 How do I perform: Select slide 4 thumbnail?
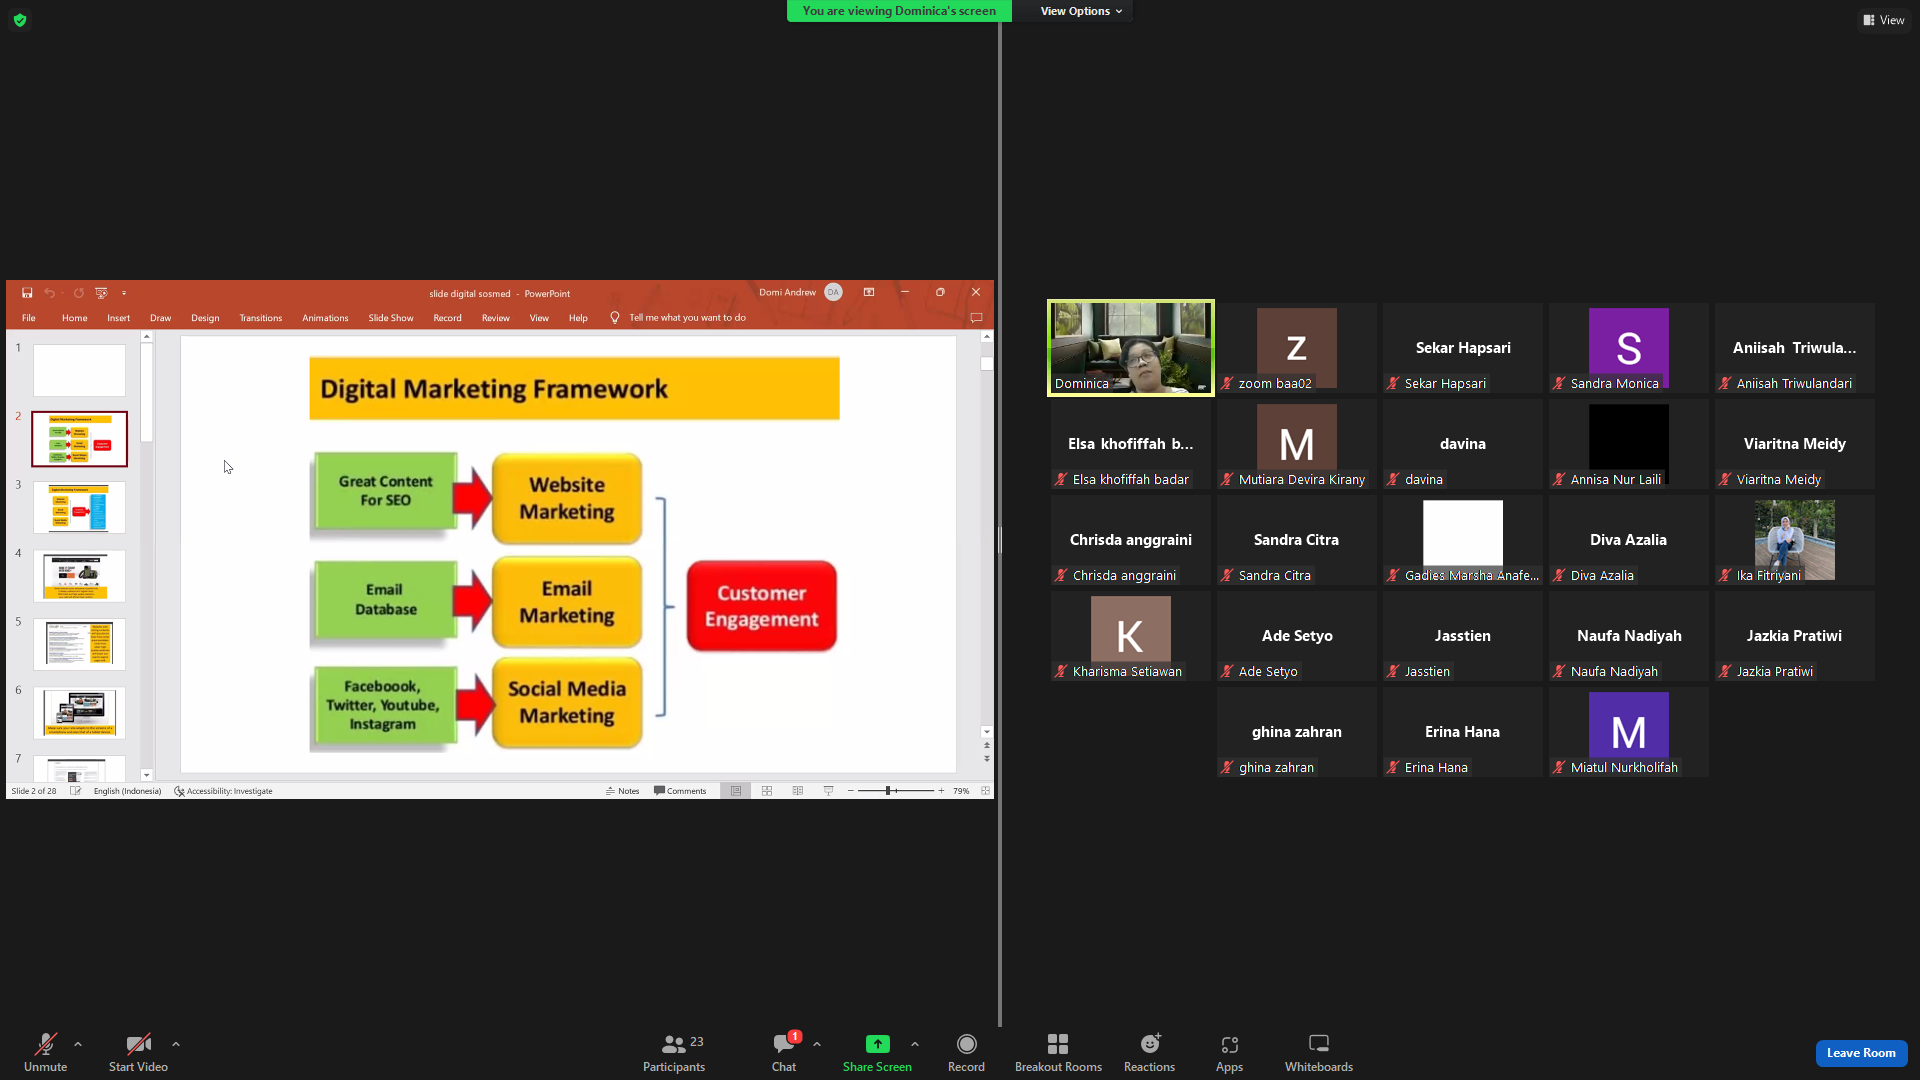79,576
